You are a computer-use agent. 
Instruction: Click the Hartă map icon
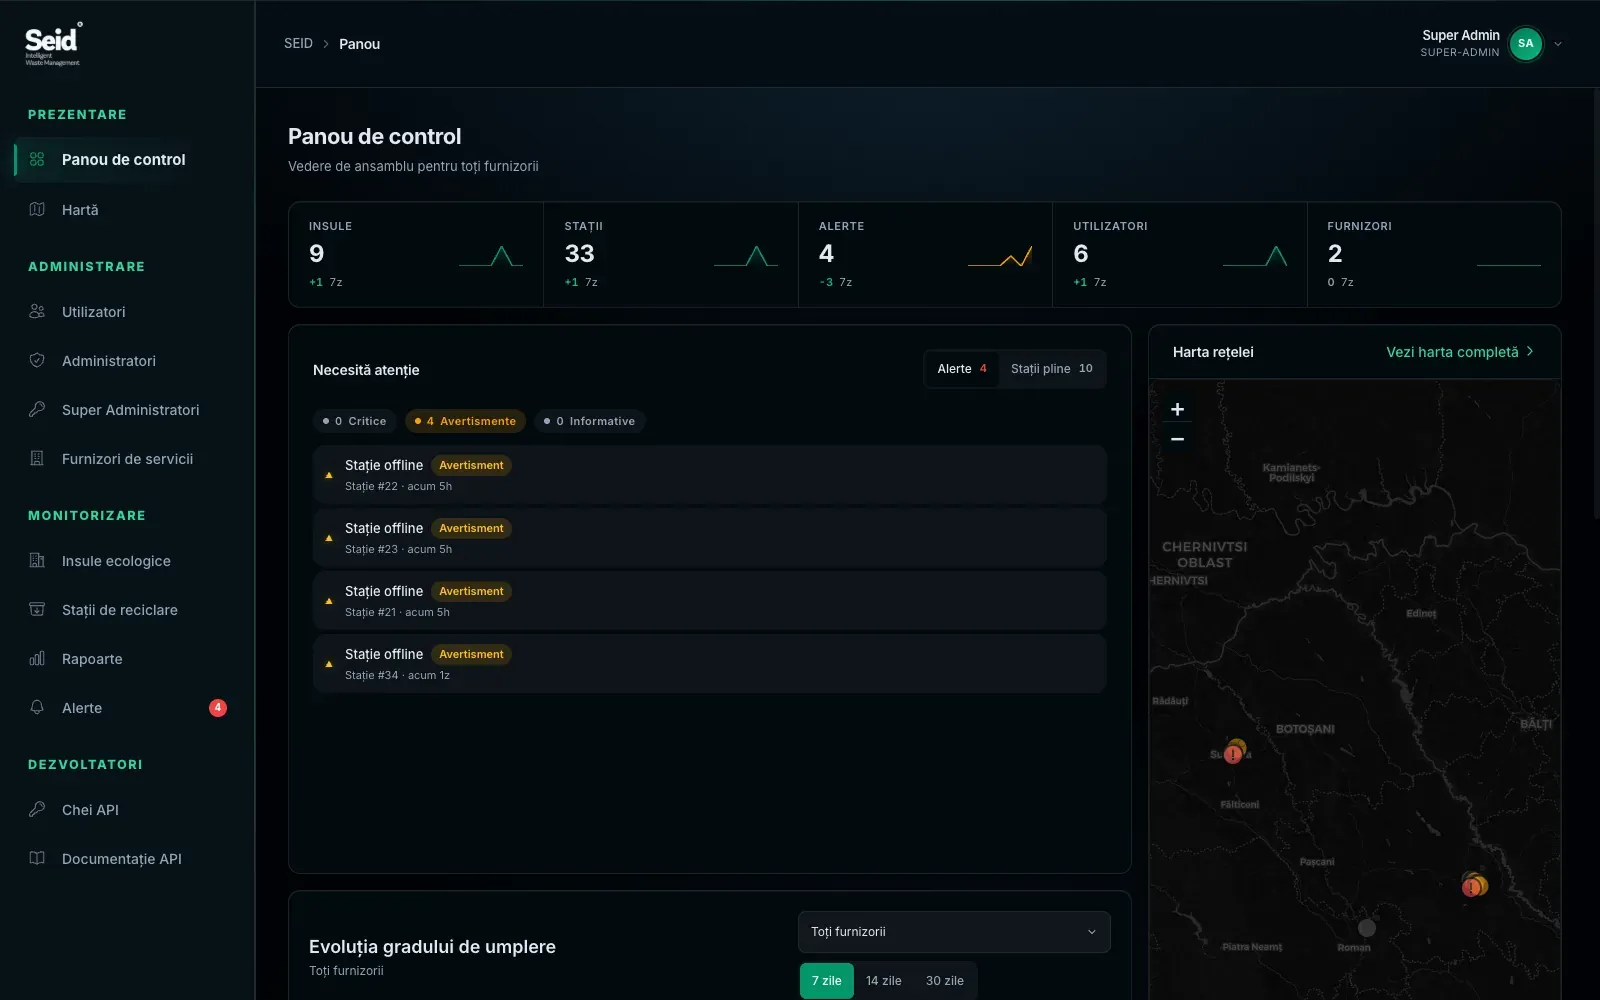(x=37, y=209)
